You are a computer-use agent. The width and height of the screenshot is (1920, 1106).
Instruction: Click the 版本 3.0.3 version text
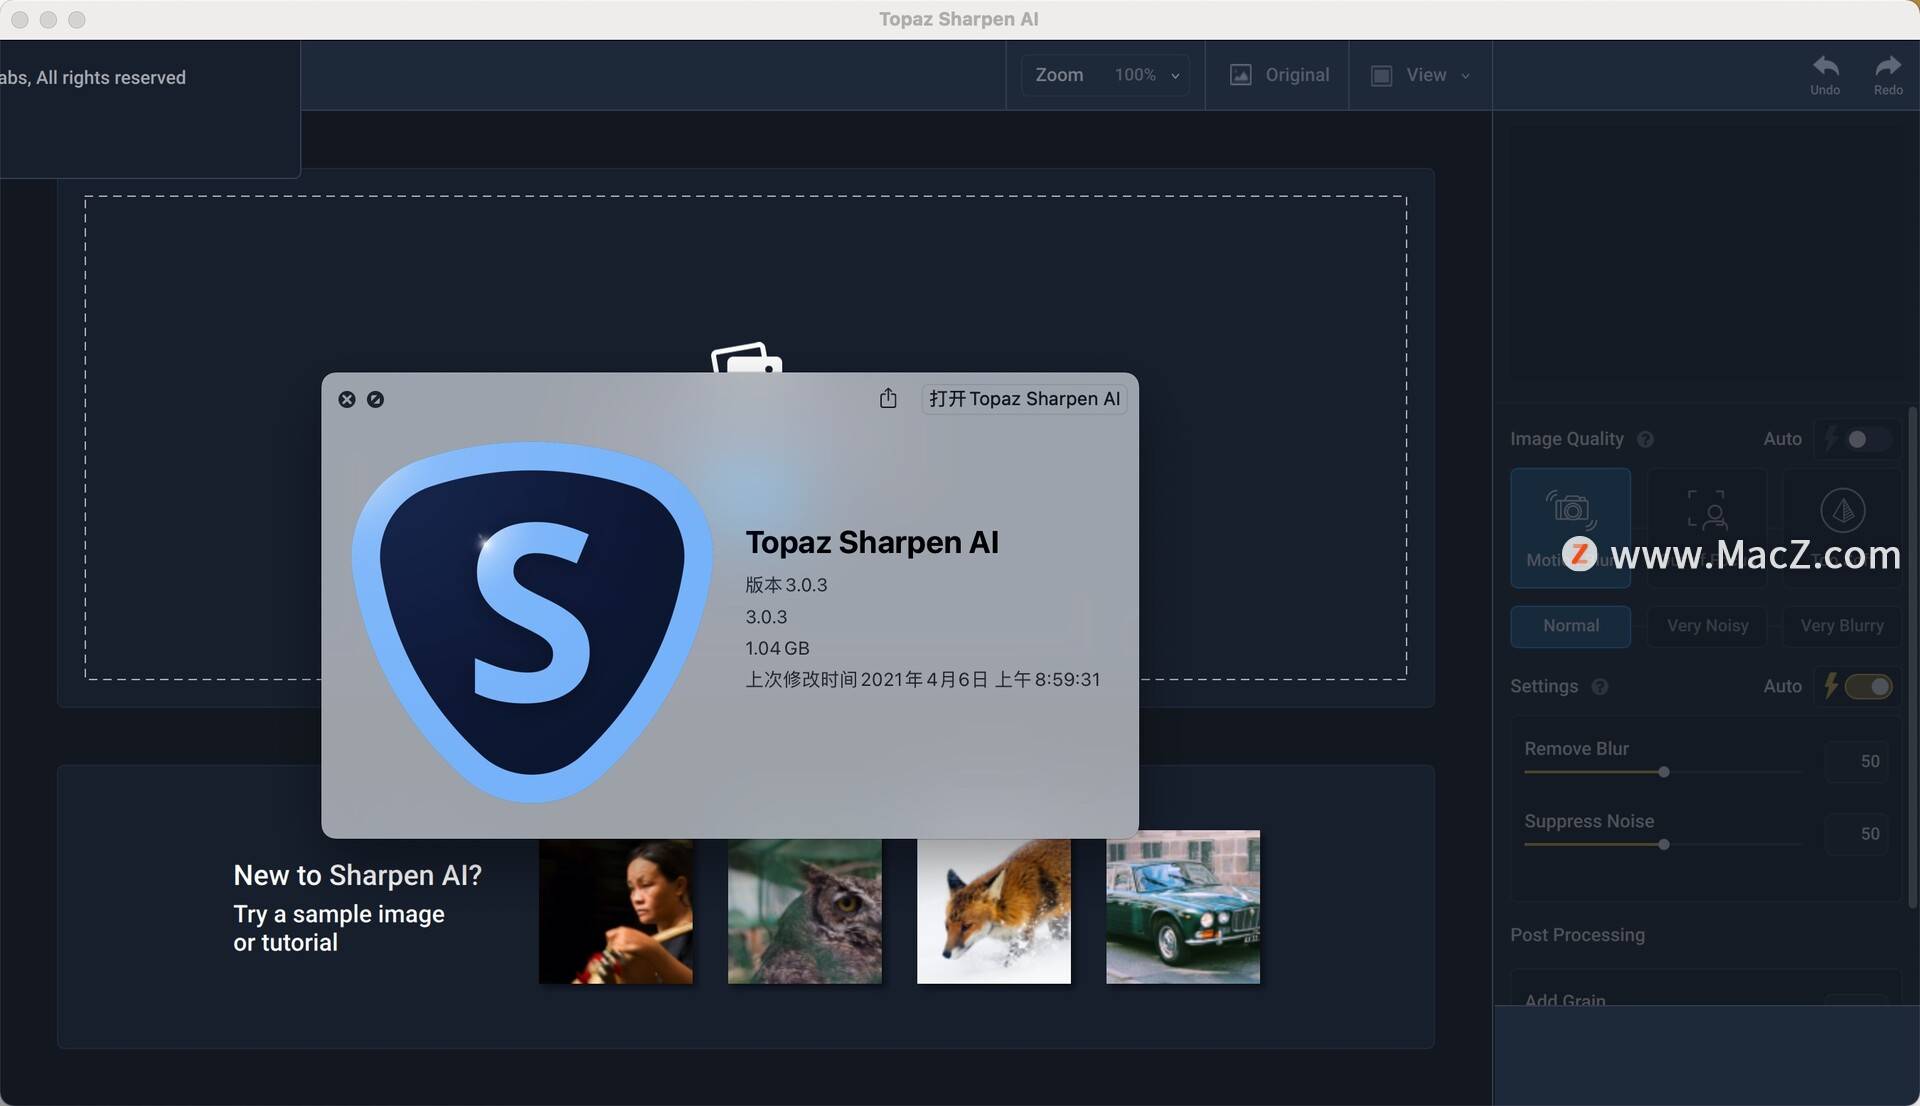tap(786, 585)
